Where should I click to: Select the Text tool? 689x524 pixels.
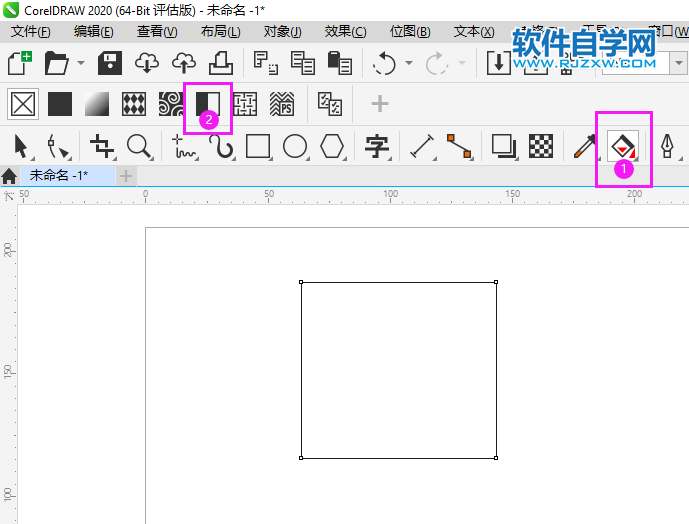[x=377, y=146]
